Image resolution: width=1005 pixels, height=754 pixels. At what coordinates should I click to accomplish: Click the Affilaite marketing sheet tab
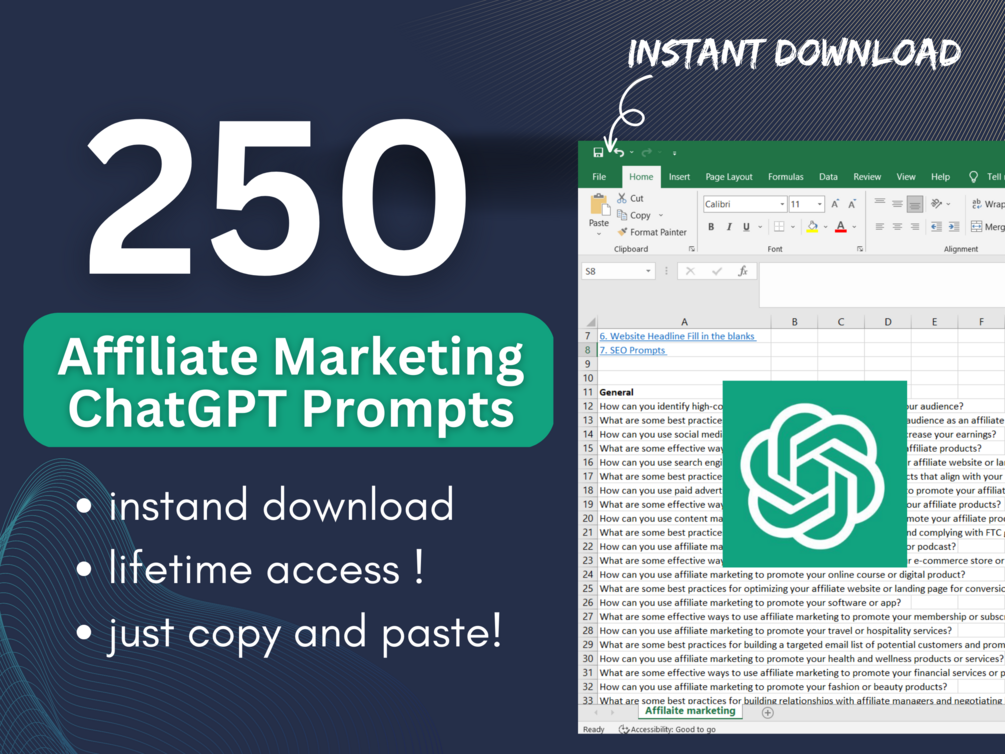(x=690, y=710)
